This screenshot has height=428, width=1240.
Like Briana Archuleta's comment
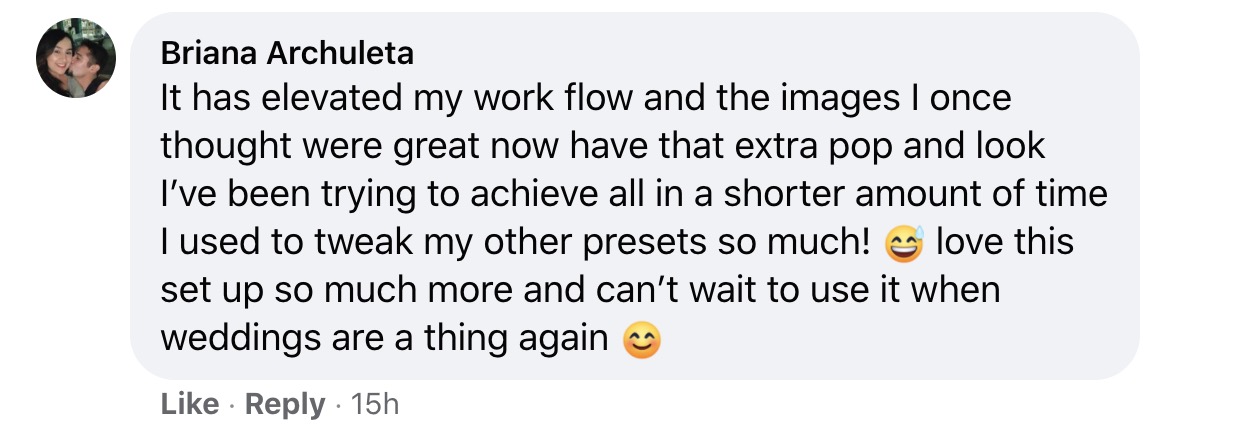point(189,404)
